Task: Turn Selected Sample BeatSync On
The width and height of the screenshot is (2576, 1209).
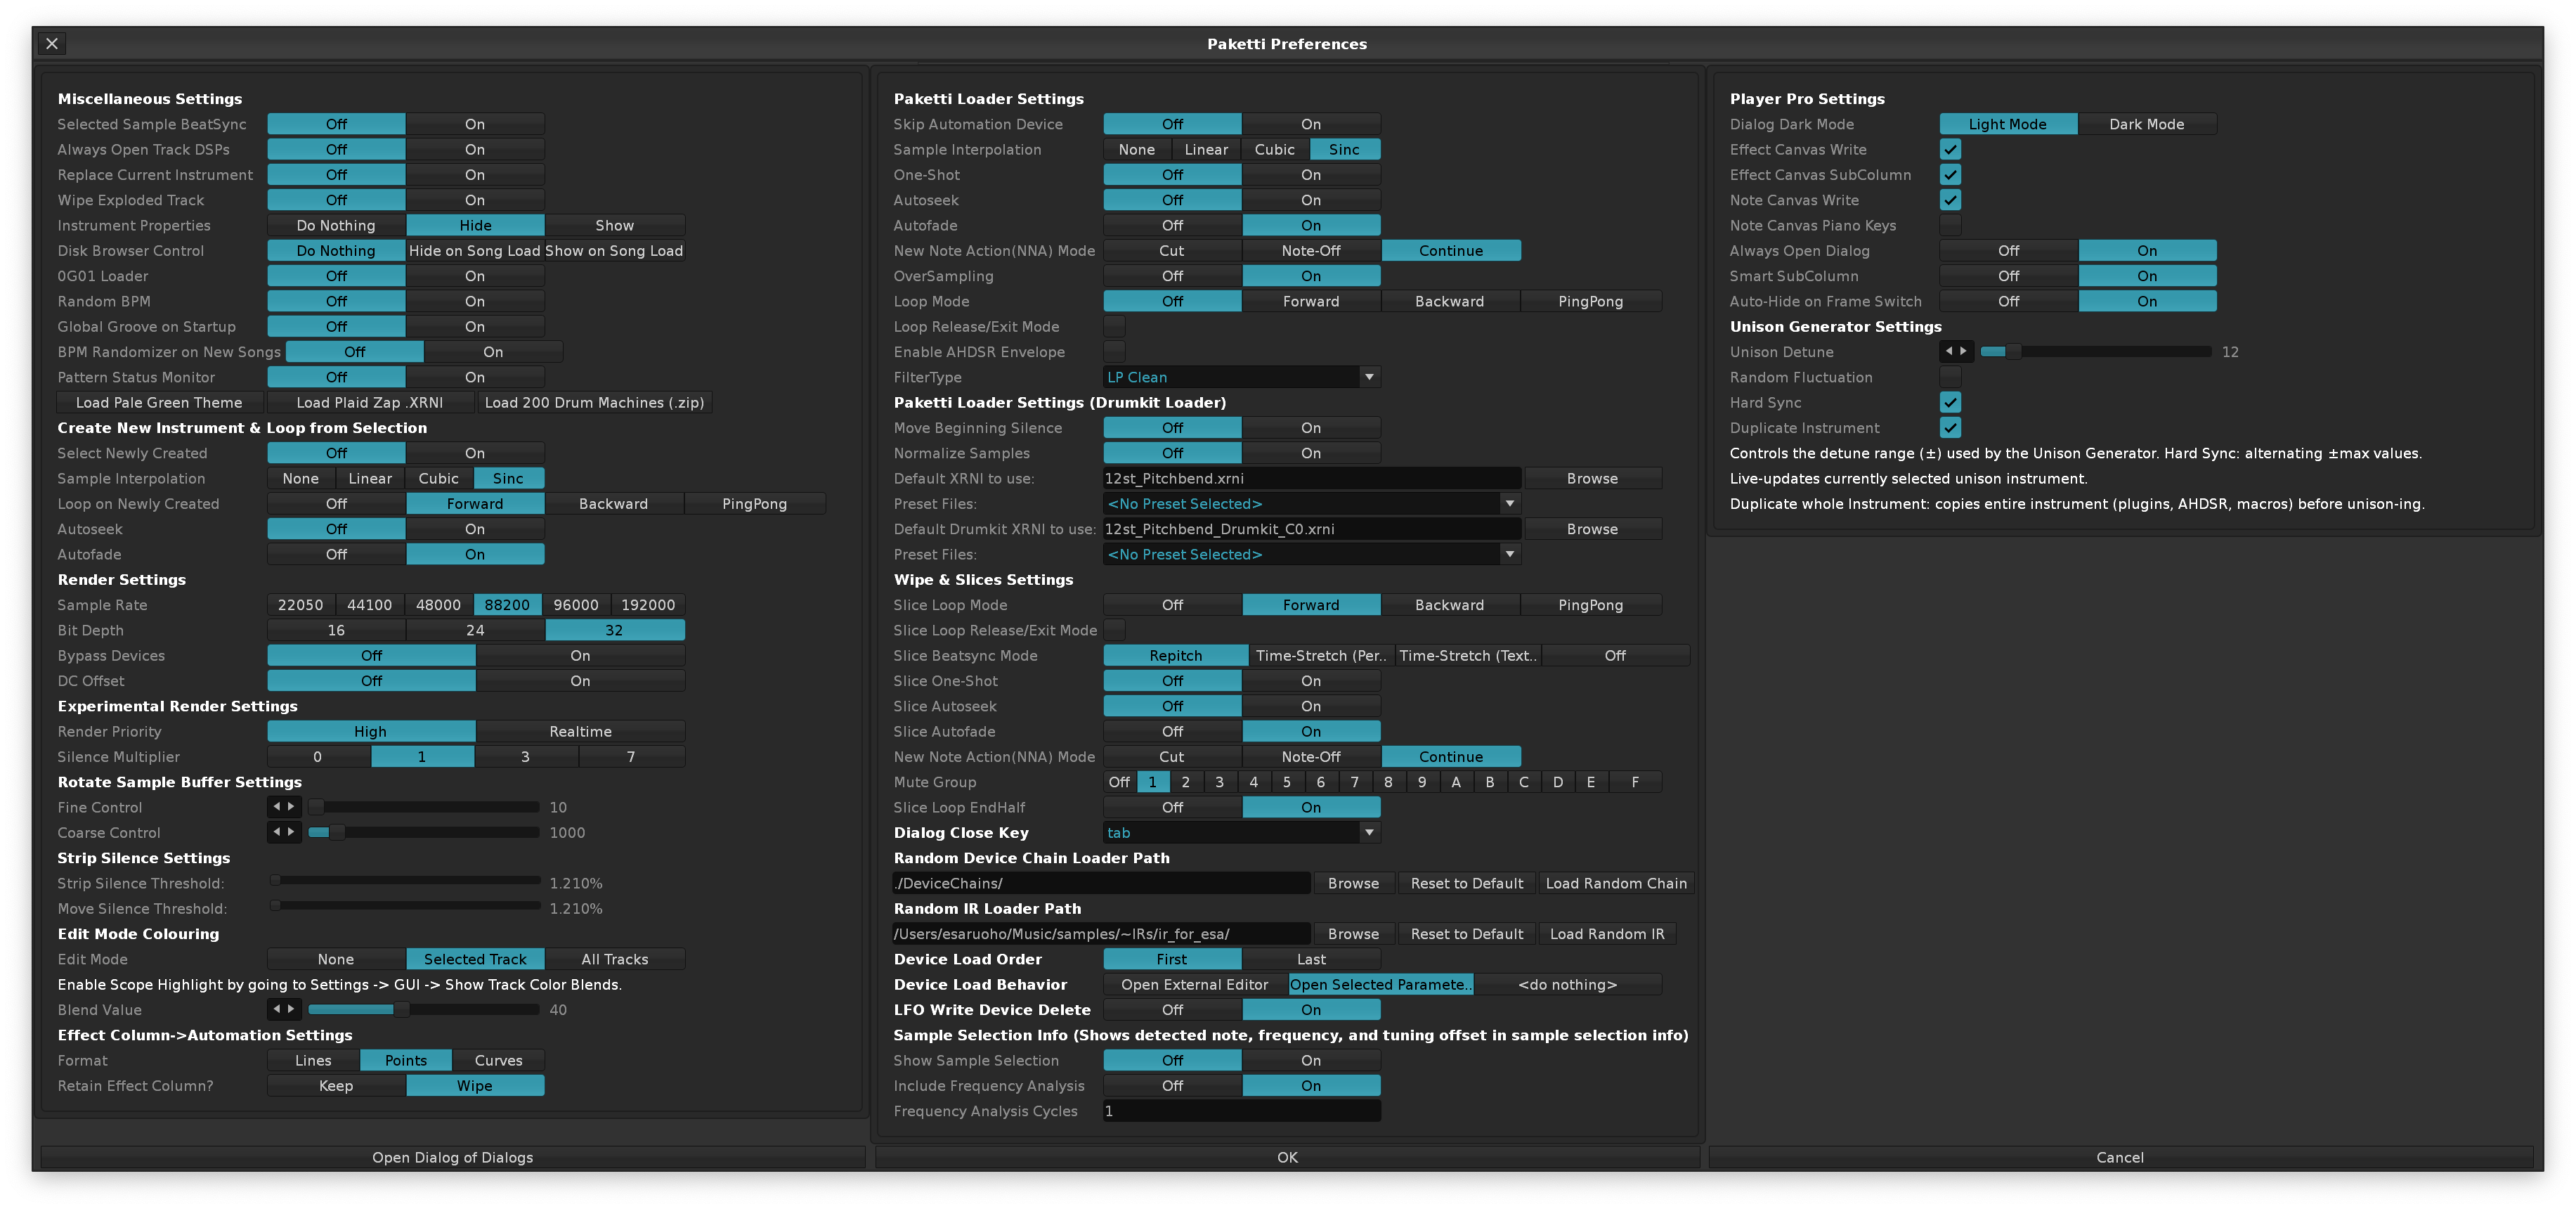Action: click(x=475, y=124)
